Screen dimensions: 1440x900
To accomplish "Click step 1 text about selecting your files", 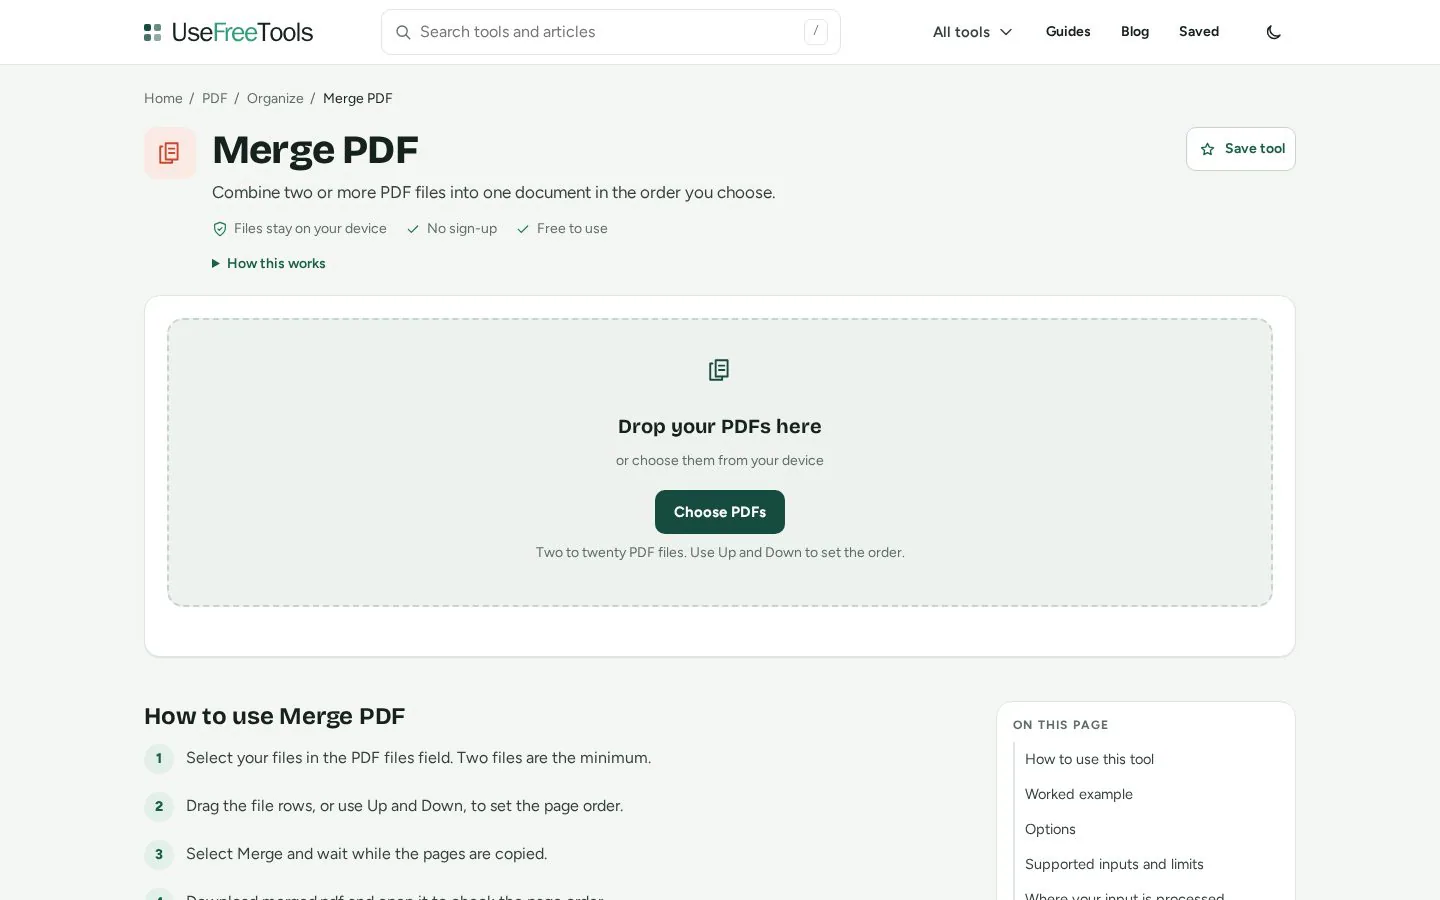I will (x=418, y=758).
